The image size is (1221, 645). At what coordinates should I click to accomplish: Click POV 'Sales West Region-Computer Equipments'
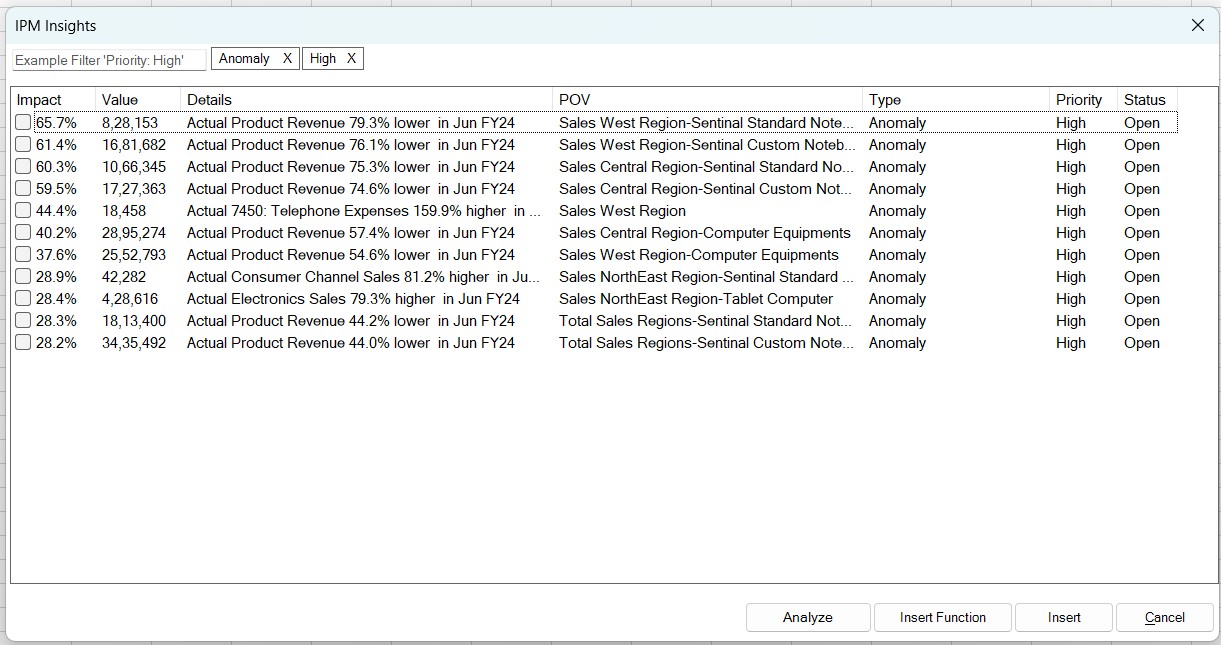point(699,255)
